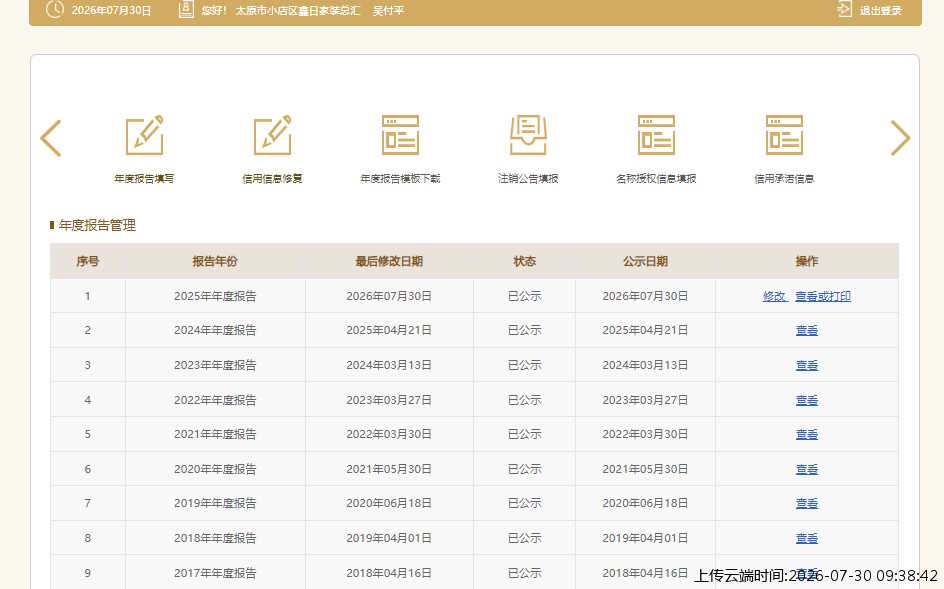Viewport: 944px width, 589px height.
Task: Click the user name 吴付平
Action: tap(388, 10)
